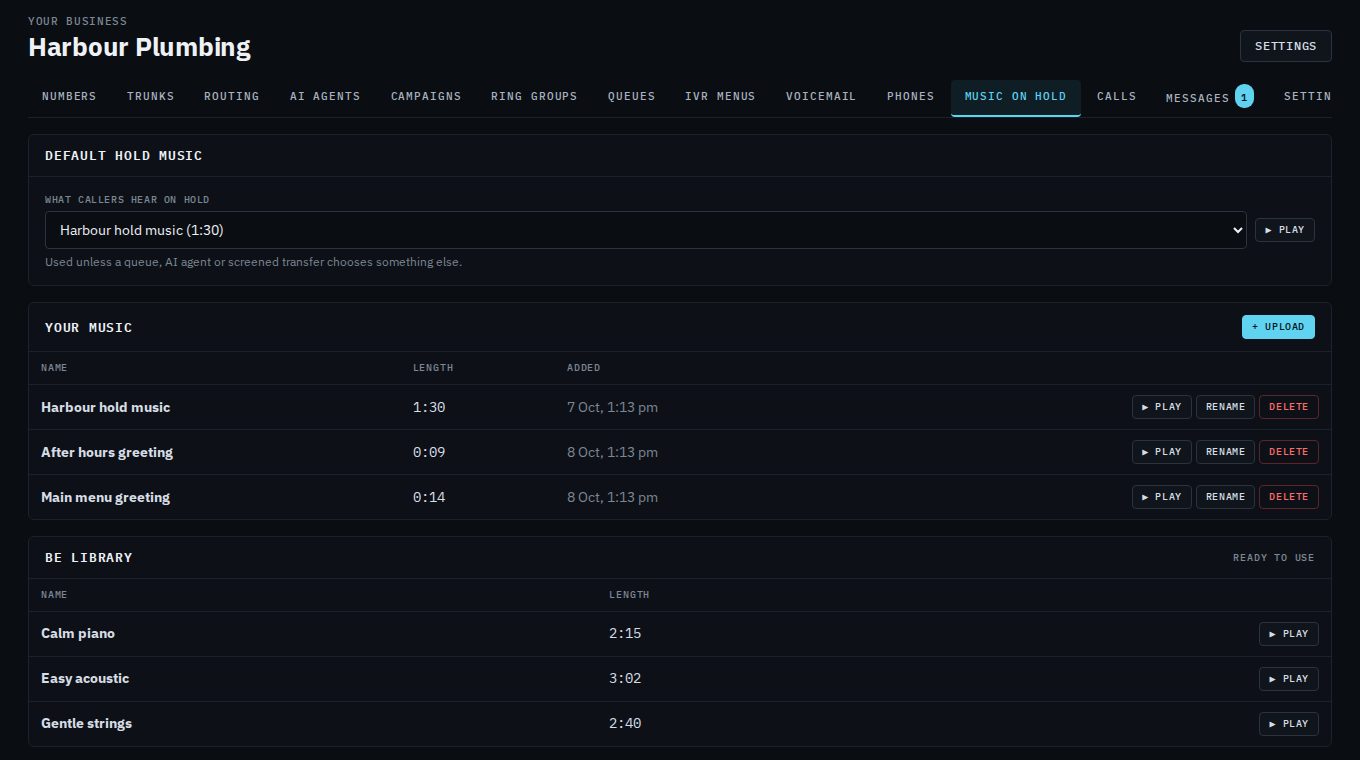Open the Voicemail tab
This screenshot has width=1360, height=760.
(x=820, y=97)
